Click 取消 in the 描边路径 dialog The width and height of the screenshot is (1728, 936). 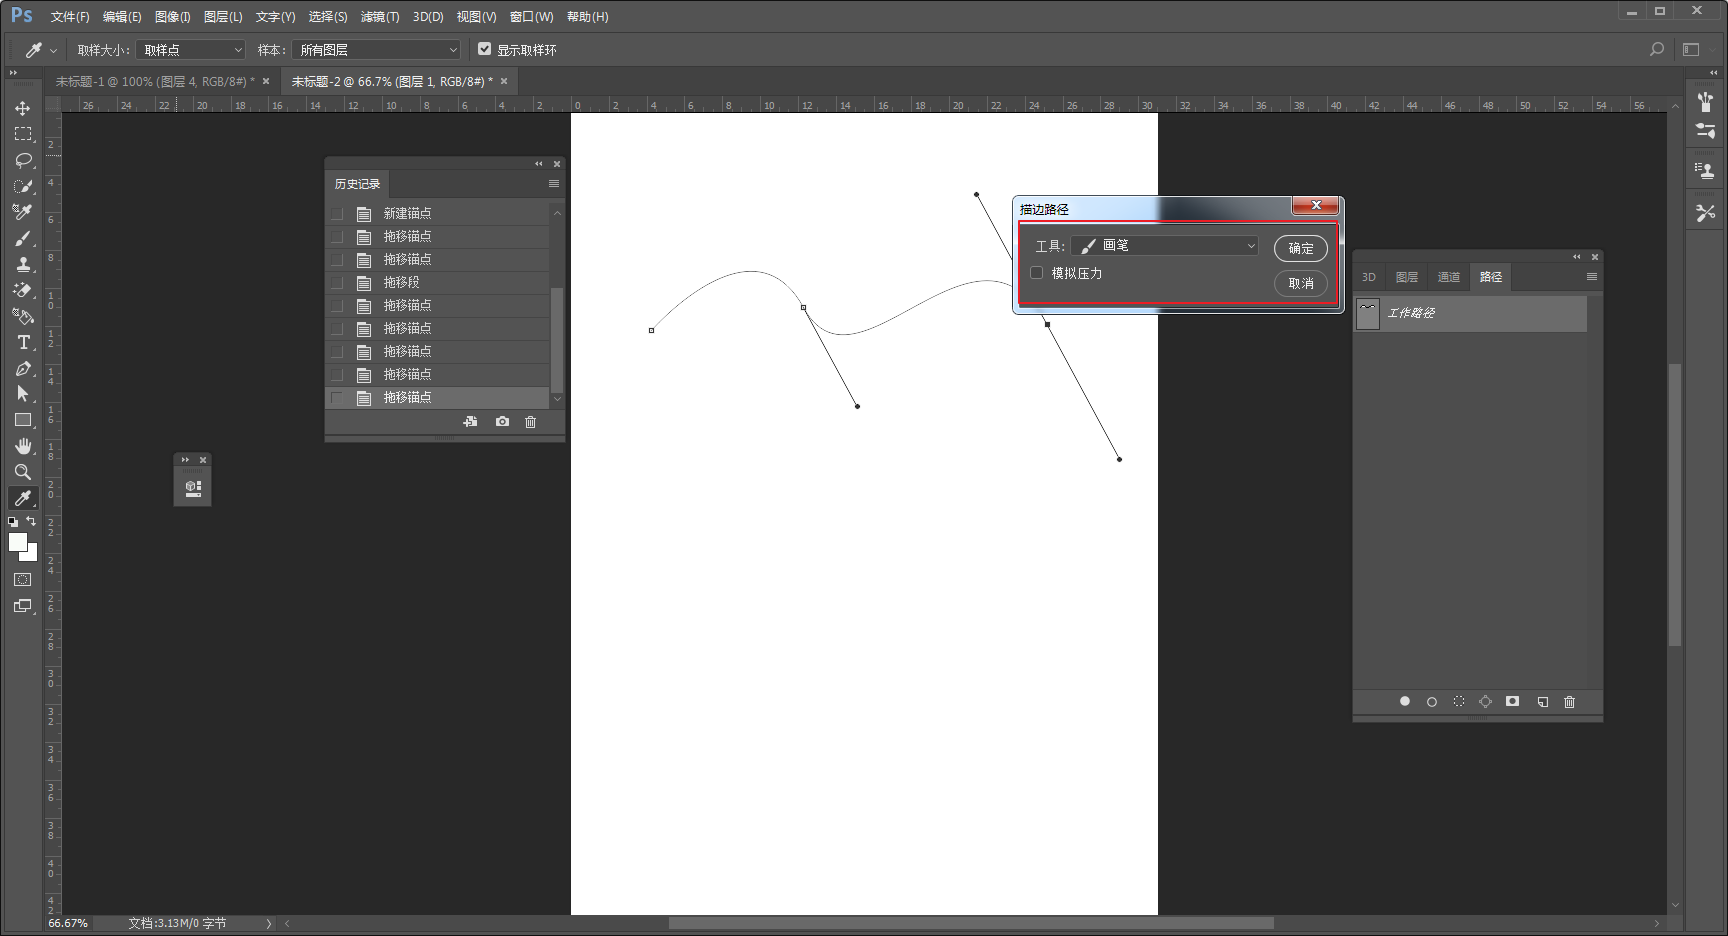pyautogui.click(x=1301, y=284)
